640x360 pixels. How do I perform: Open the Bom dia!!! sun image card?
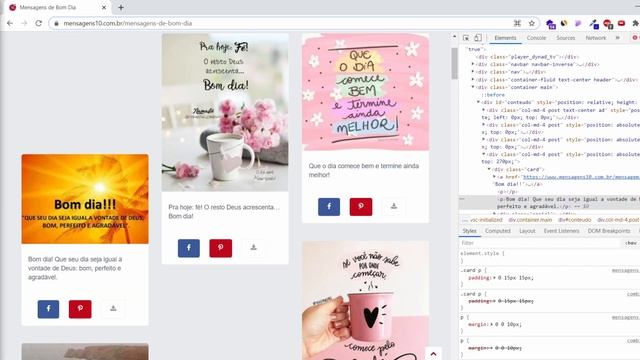[85, 199]
